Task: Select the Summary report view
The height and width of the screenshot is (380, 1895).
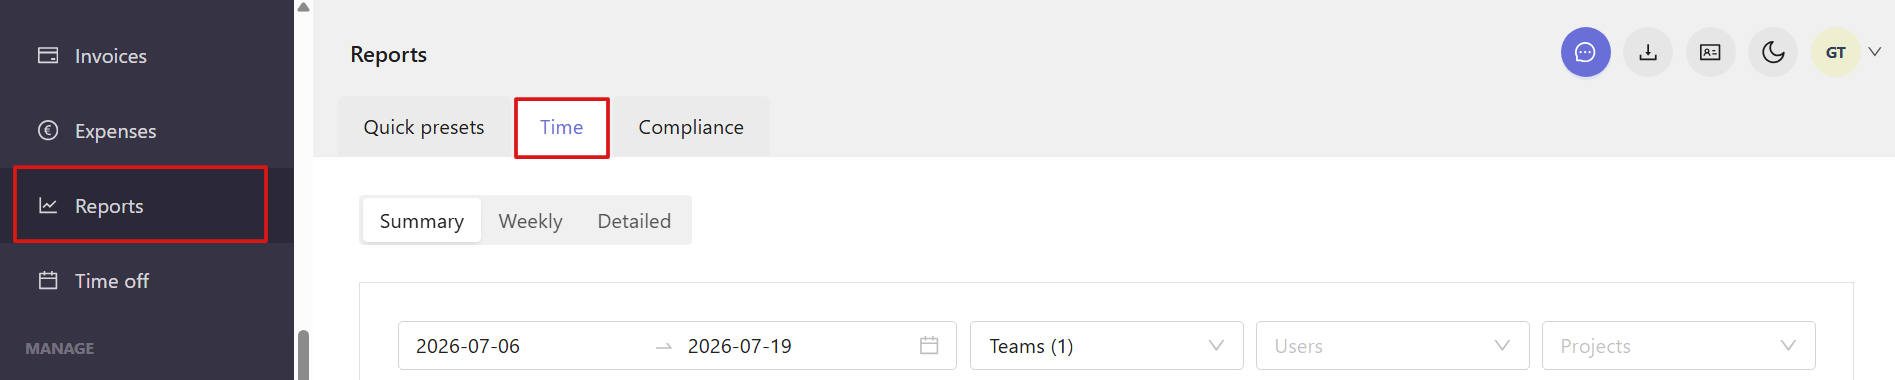Action: click(x=421, y=220)
